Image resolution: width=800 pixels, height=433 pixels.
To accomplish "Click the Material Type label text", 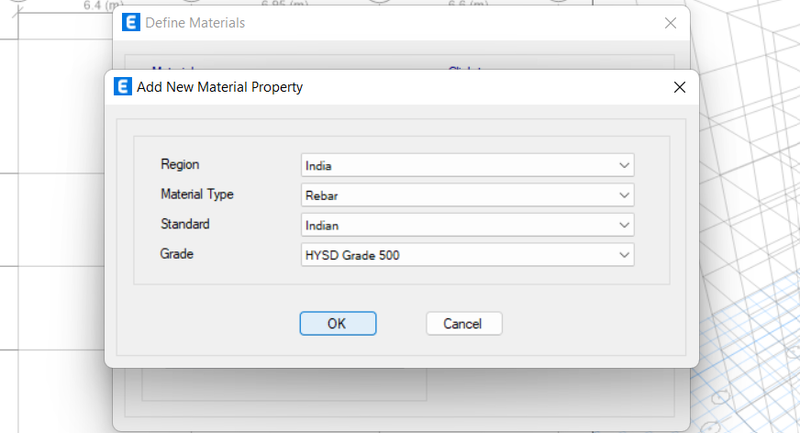I will coord(197,194).
